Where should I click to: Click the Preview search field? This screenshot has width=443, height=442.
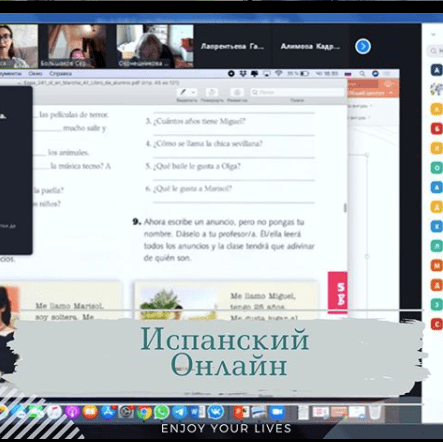coord(297,92)
